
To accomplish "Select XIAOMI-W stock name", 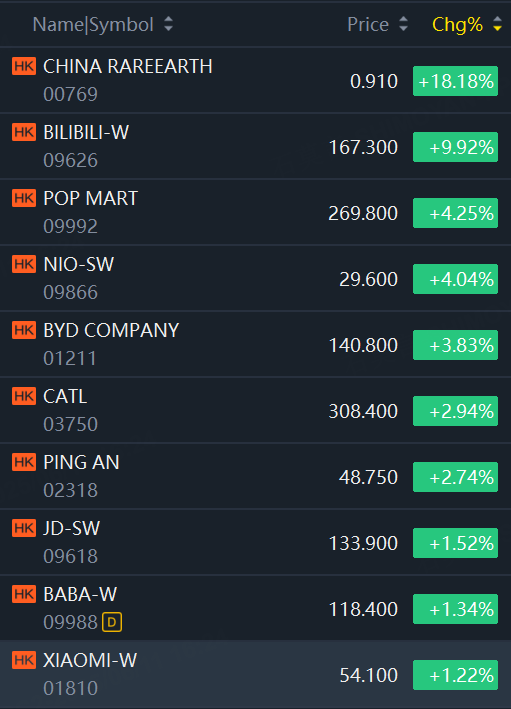I will (x=90, y=661).
